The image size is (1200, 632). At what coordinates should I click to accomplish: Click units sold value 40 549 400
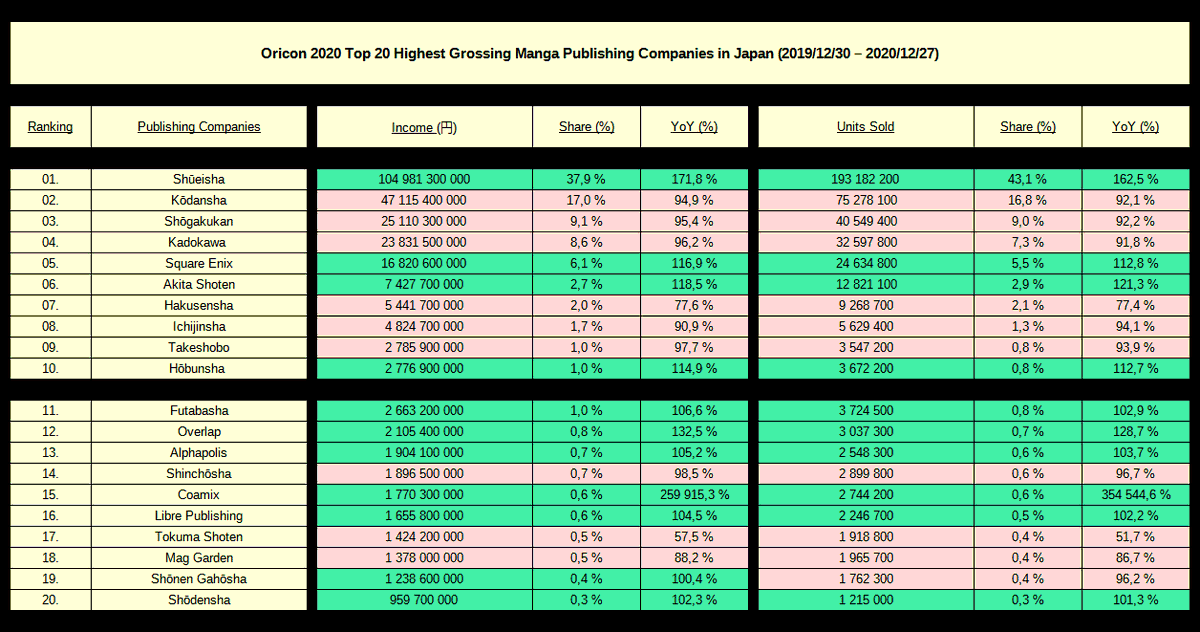866,221
